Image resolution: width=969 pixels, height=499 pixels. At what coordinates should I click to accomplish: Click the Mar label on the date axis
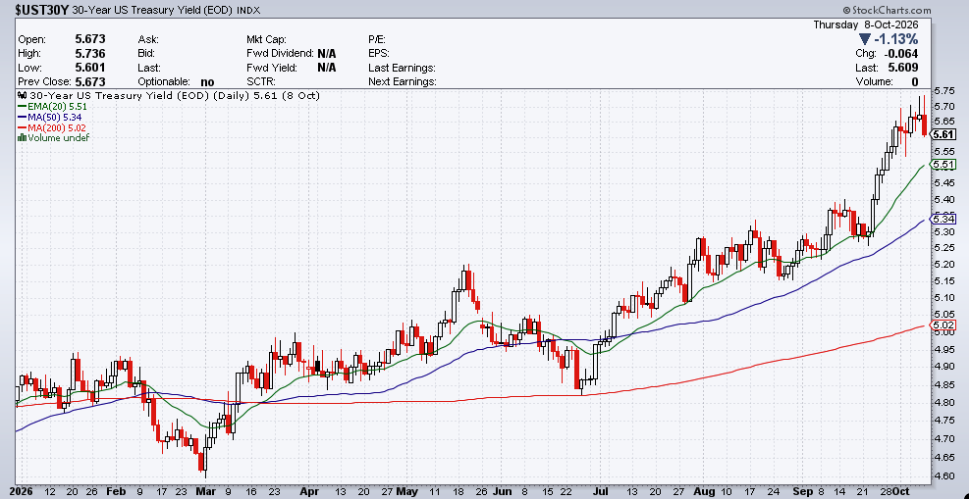(x=204, y=491)
